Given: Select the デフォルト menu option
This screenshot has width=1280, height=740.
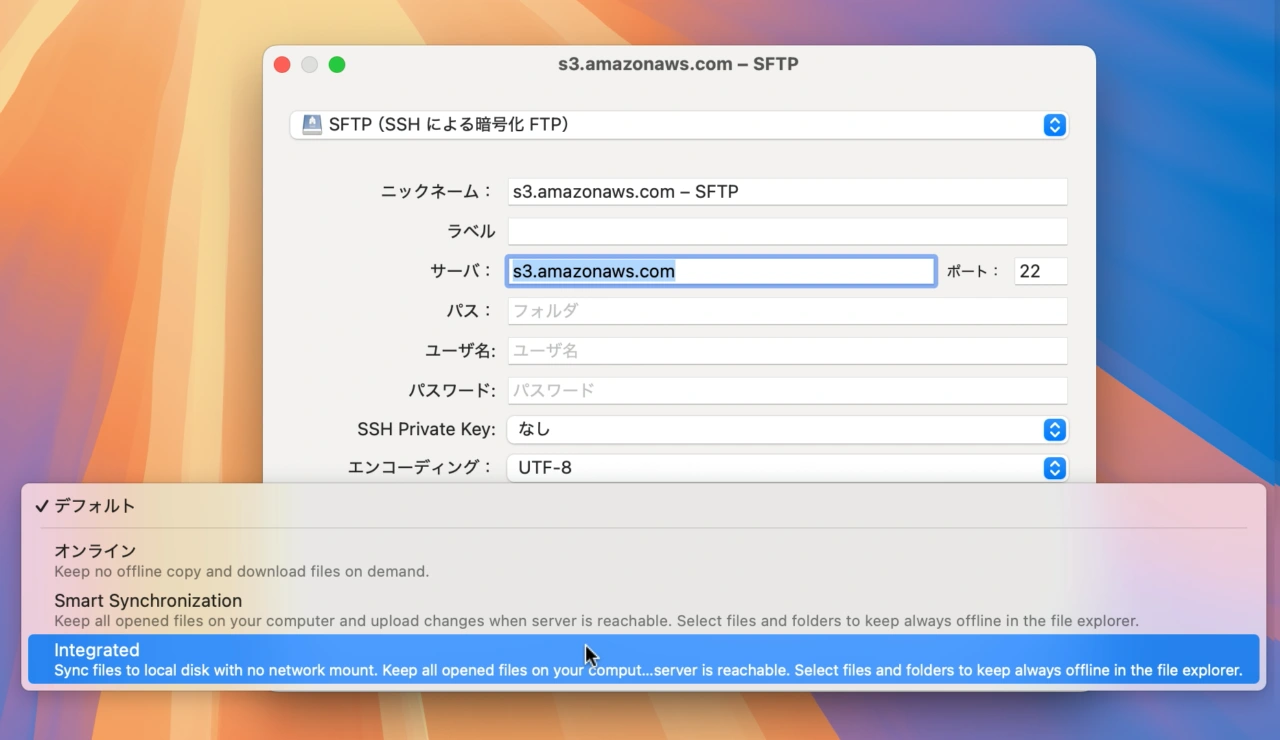Looking at the screenshot, I should [94, 506].
